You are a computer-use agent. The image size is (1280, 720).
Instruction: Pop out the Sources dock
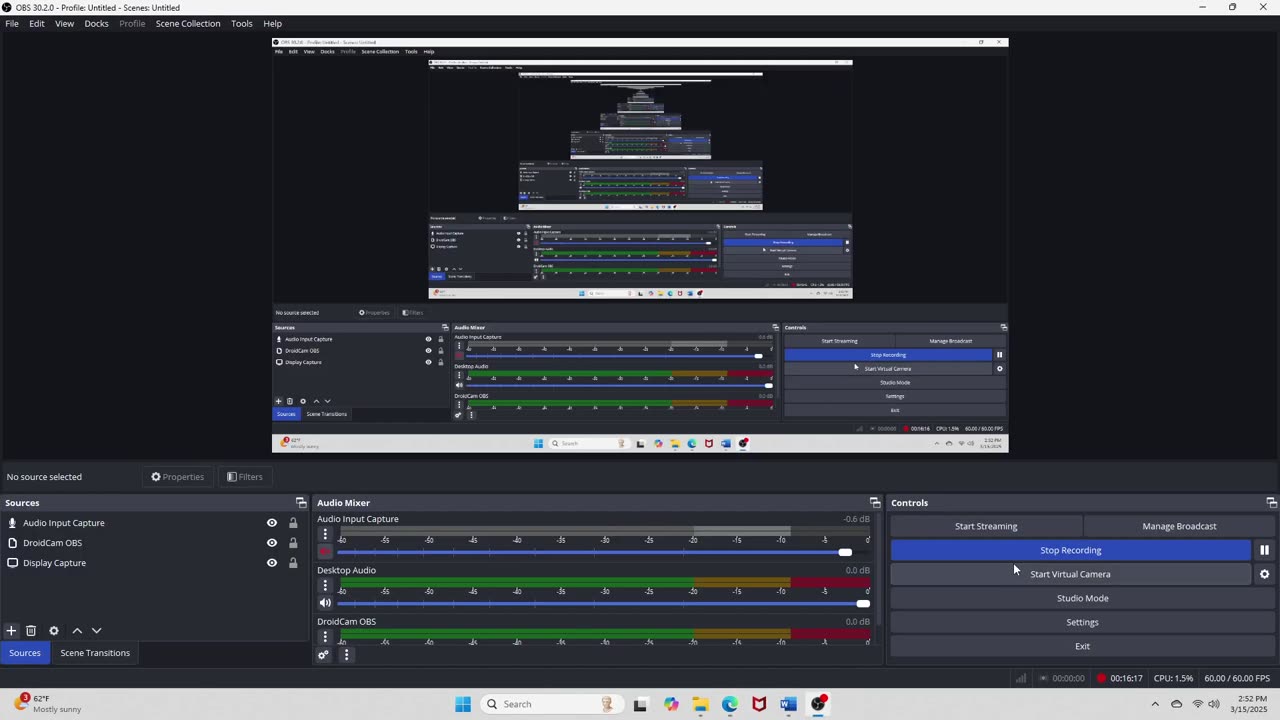click(301, 503)
